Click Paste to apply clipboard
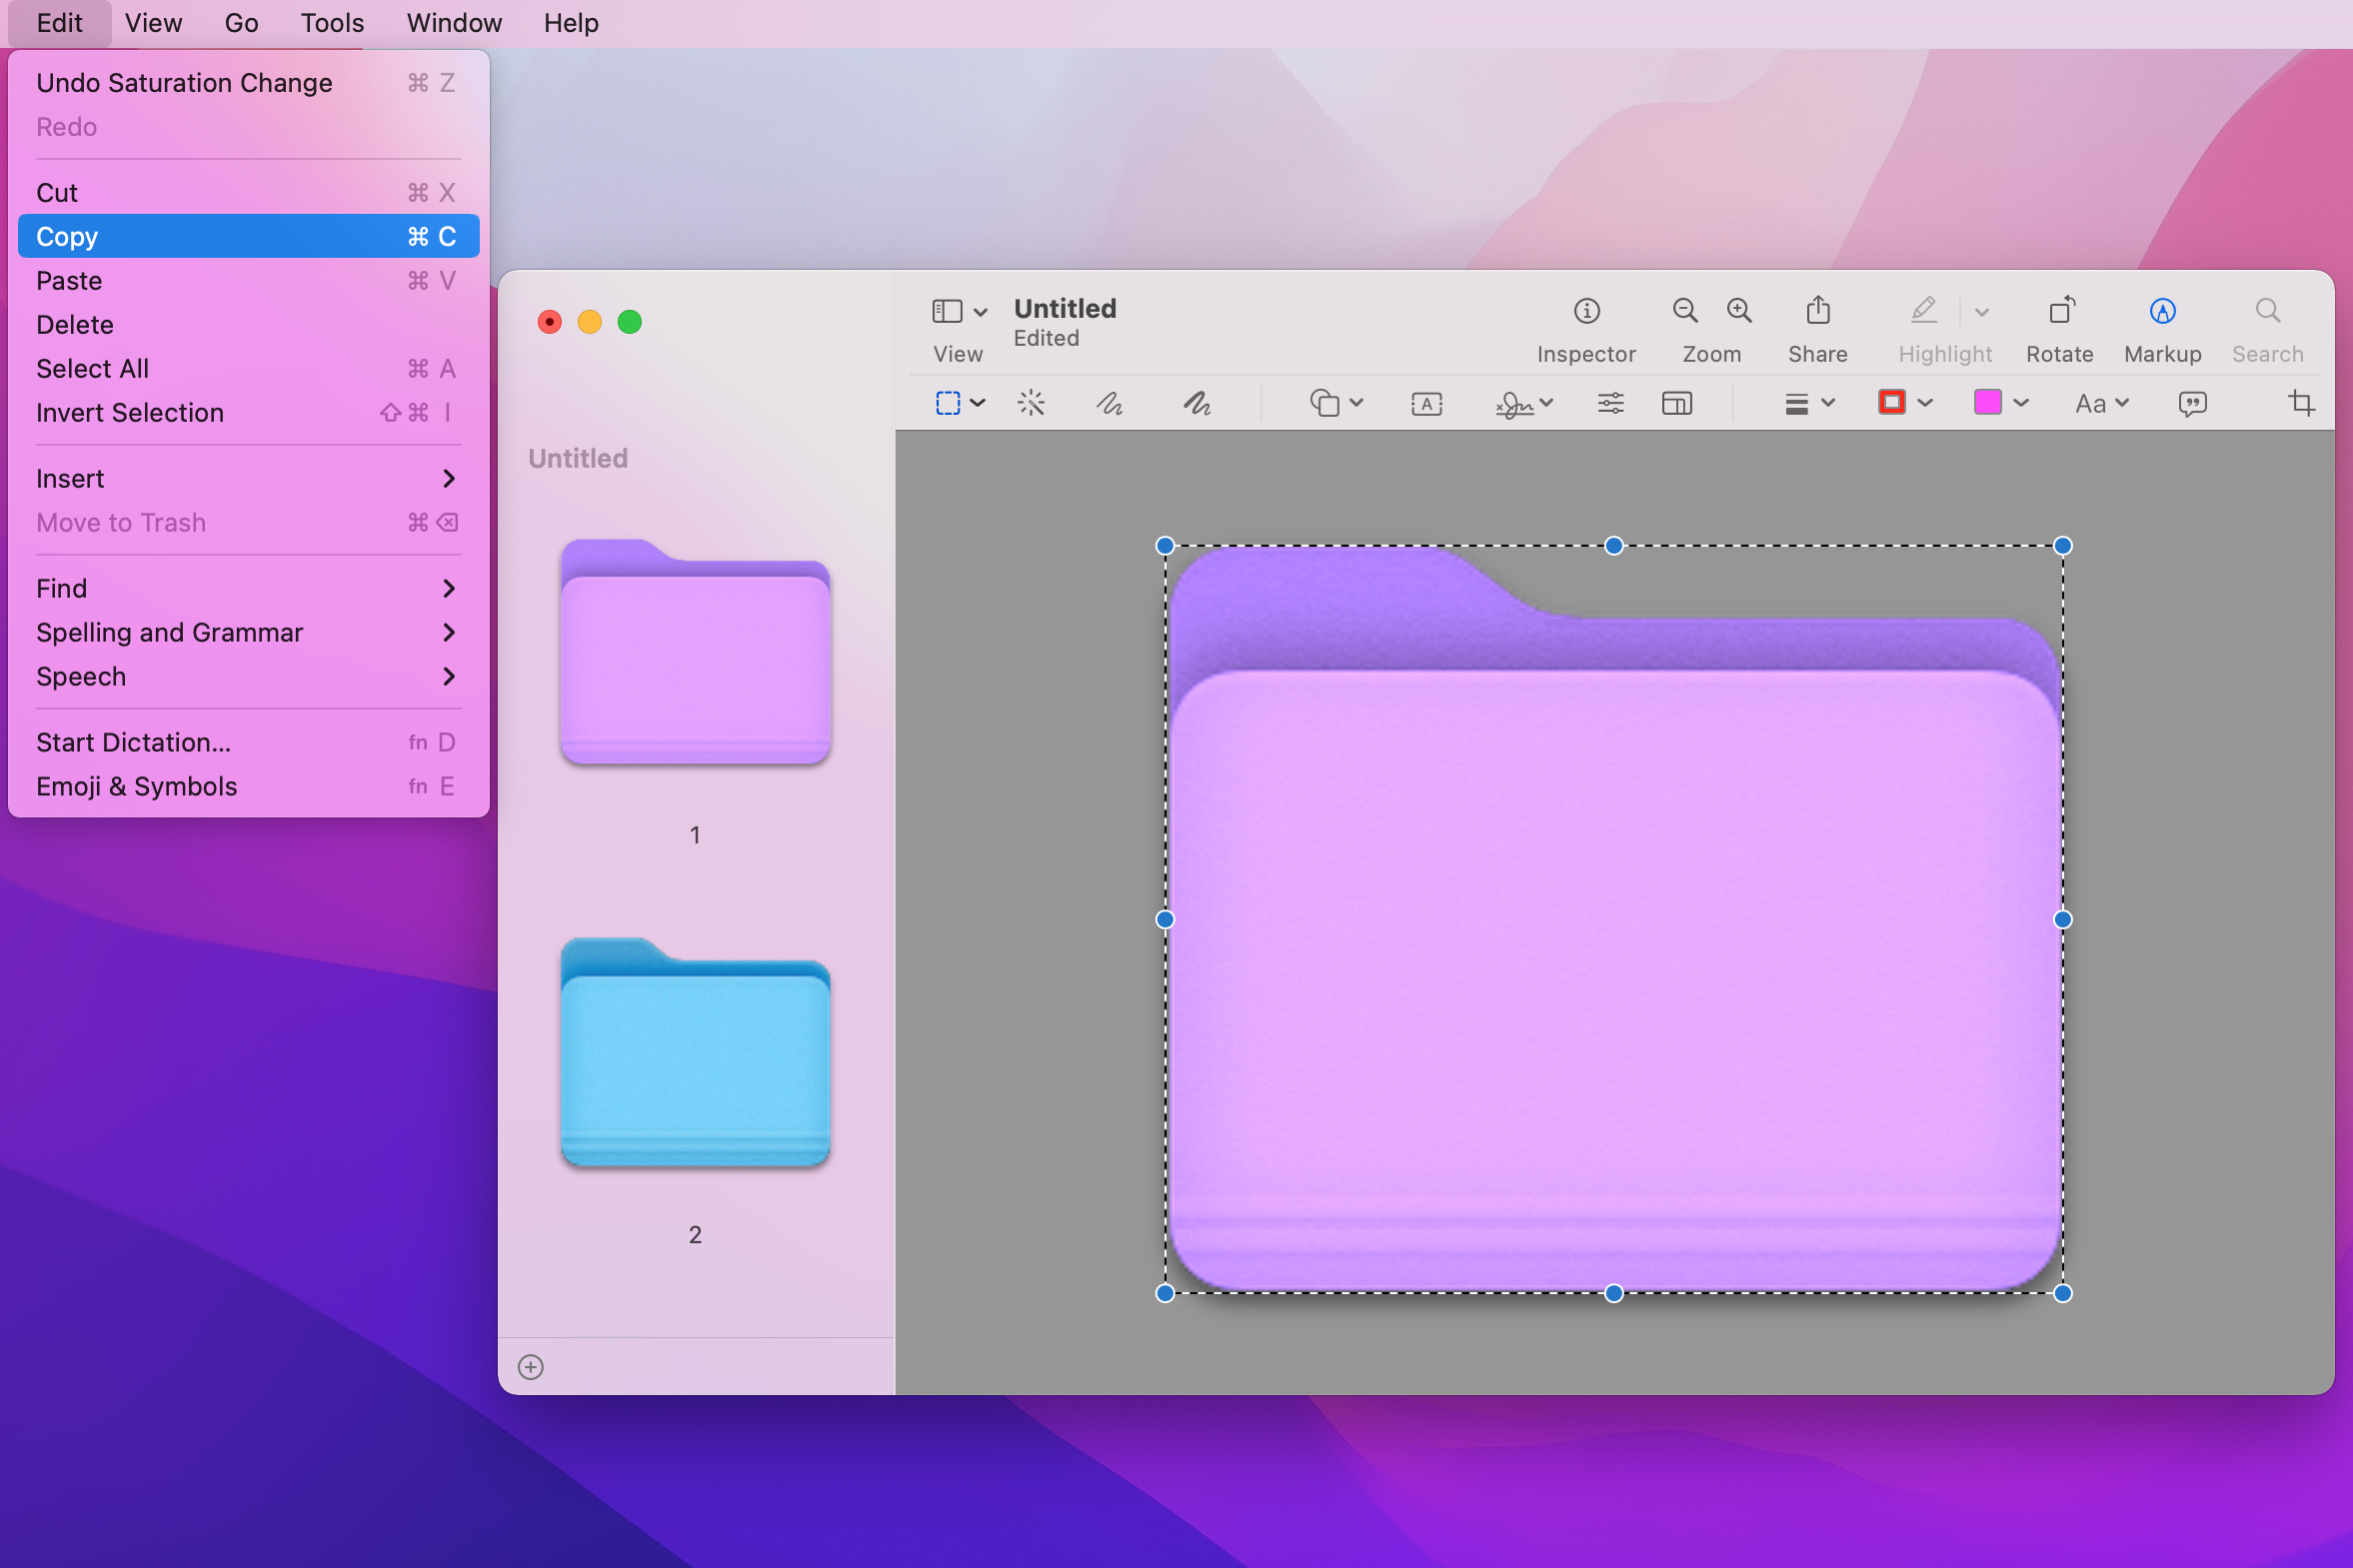This screenshot has height=1568, width=2353. coord(70,280)
